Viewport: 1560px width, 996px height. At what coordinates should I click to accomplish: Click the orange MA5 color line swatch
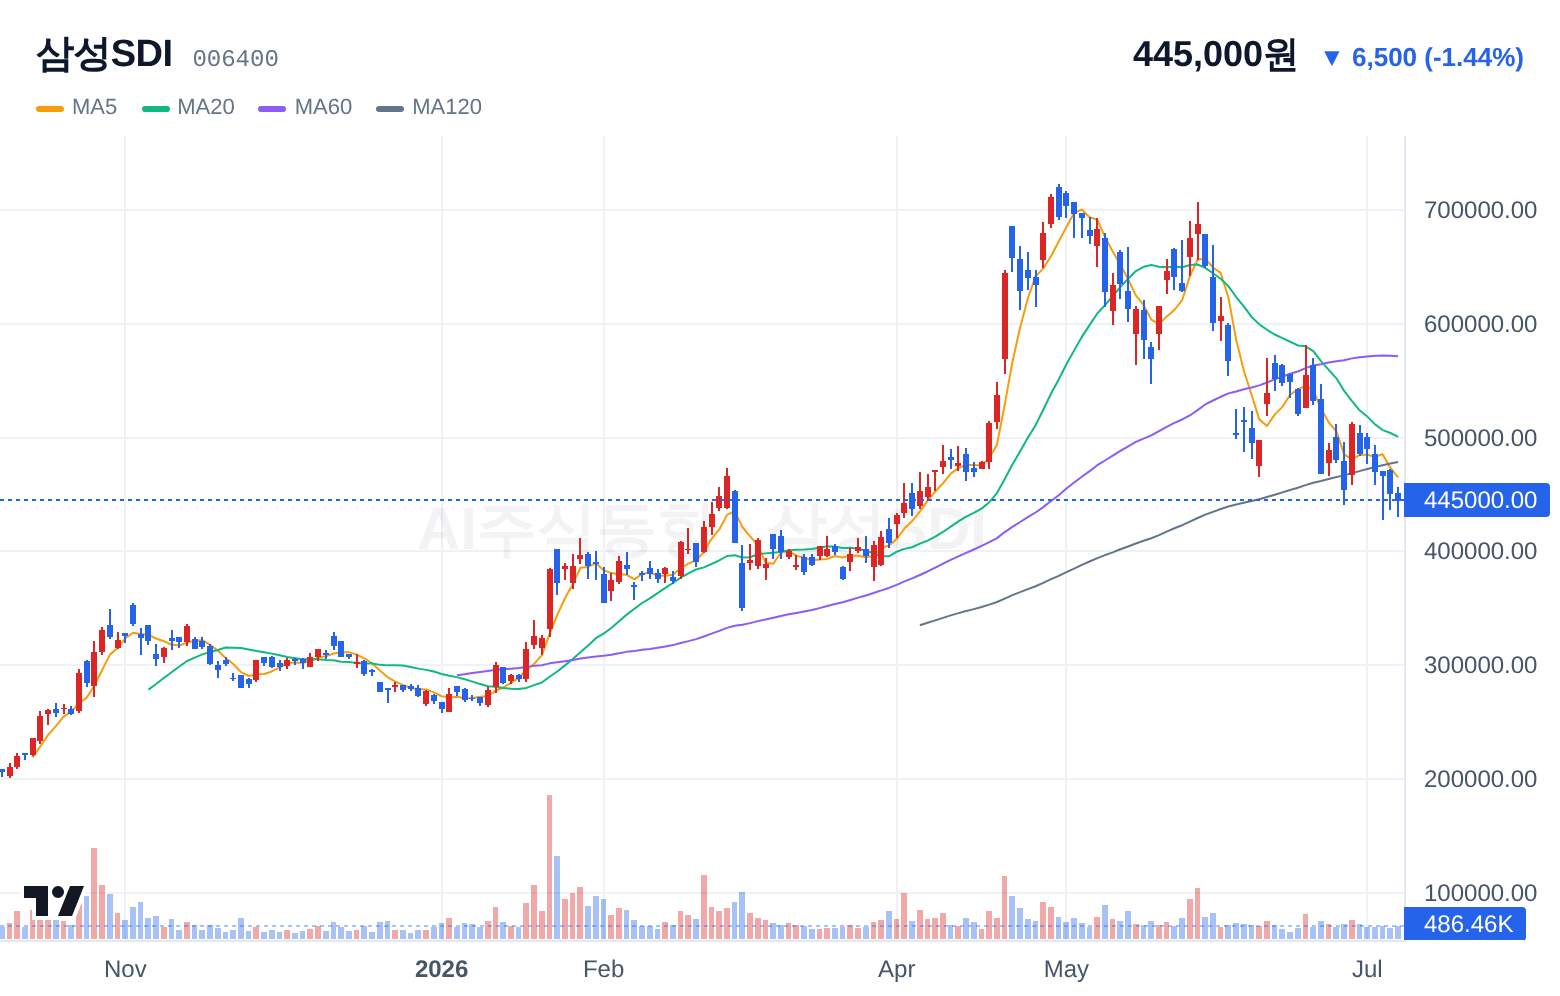tap(50, 108)
